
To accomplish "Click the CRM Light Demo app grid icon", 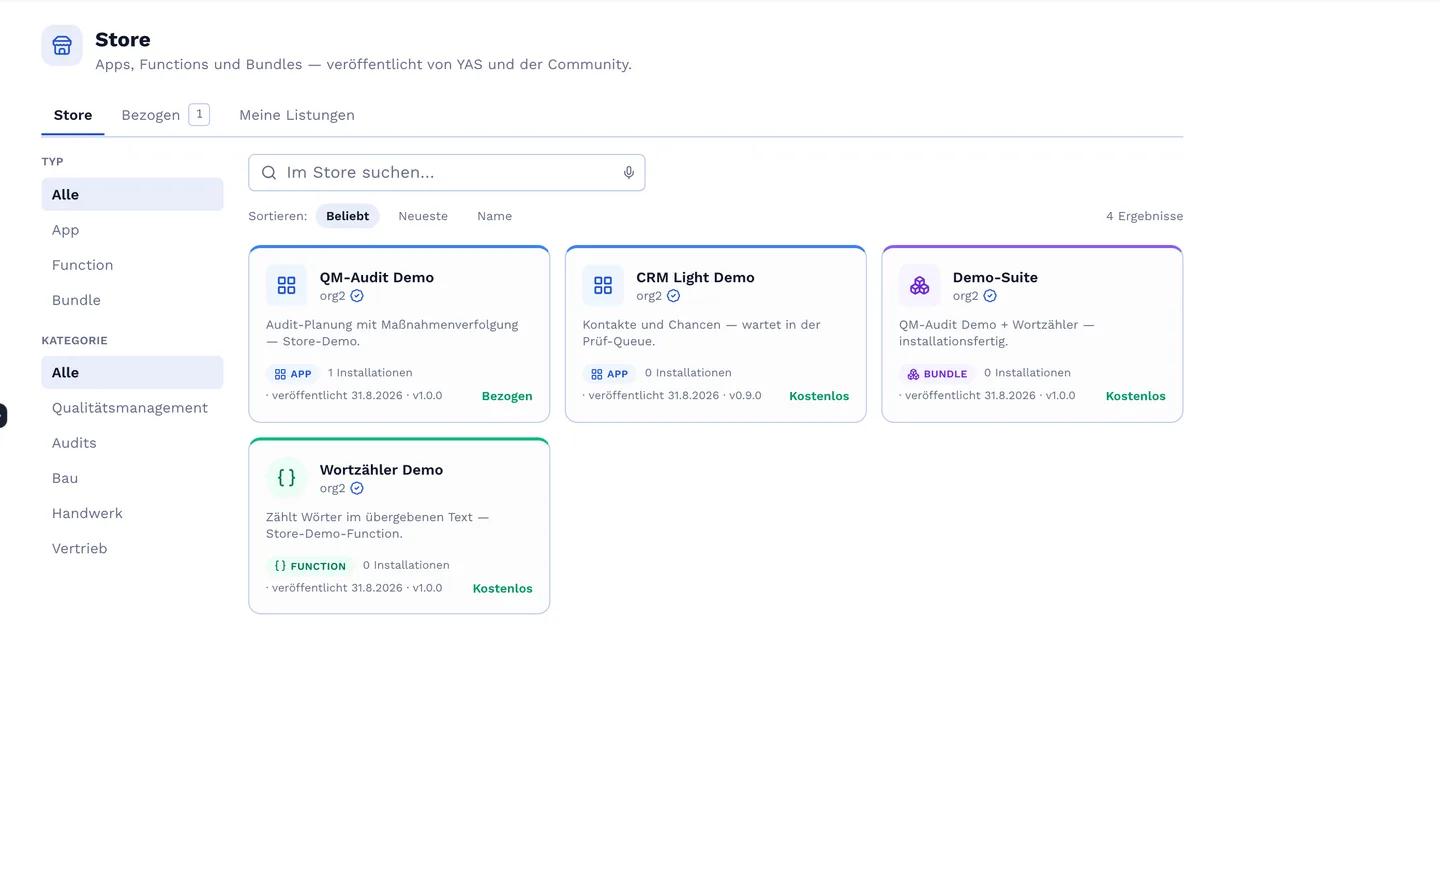I will coord(603,285).
